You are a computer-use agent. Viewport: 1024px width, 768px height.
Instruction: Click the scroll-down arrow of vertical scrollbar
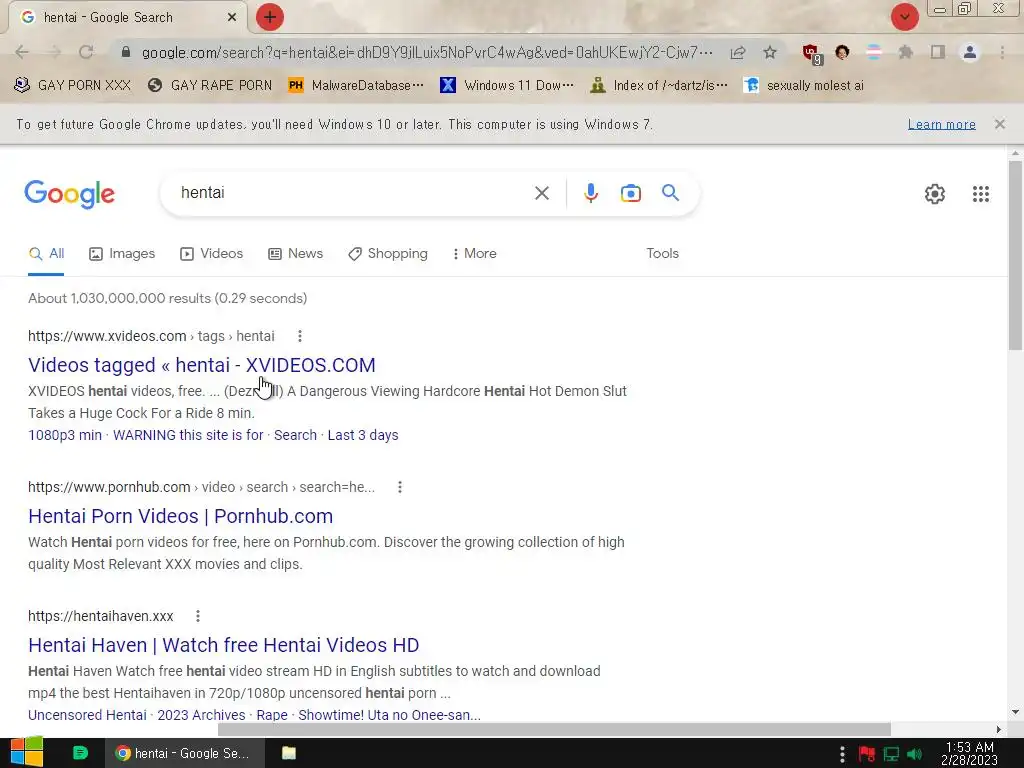(1015, 712)
